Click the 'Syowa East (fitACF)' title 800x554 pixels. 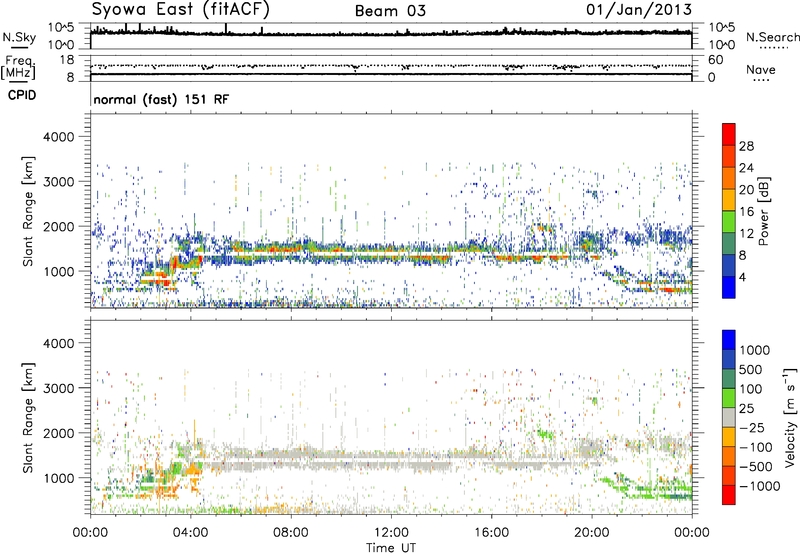(181, 9)
